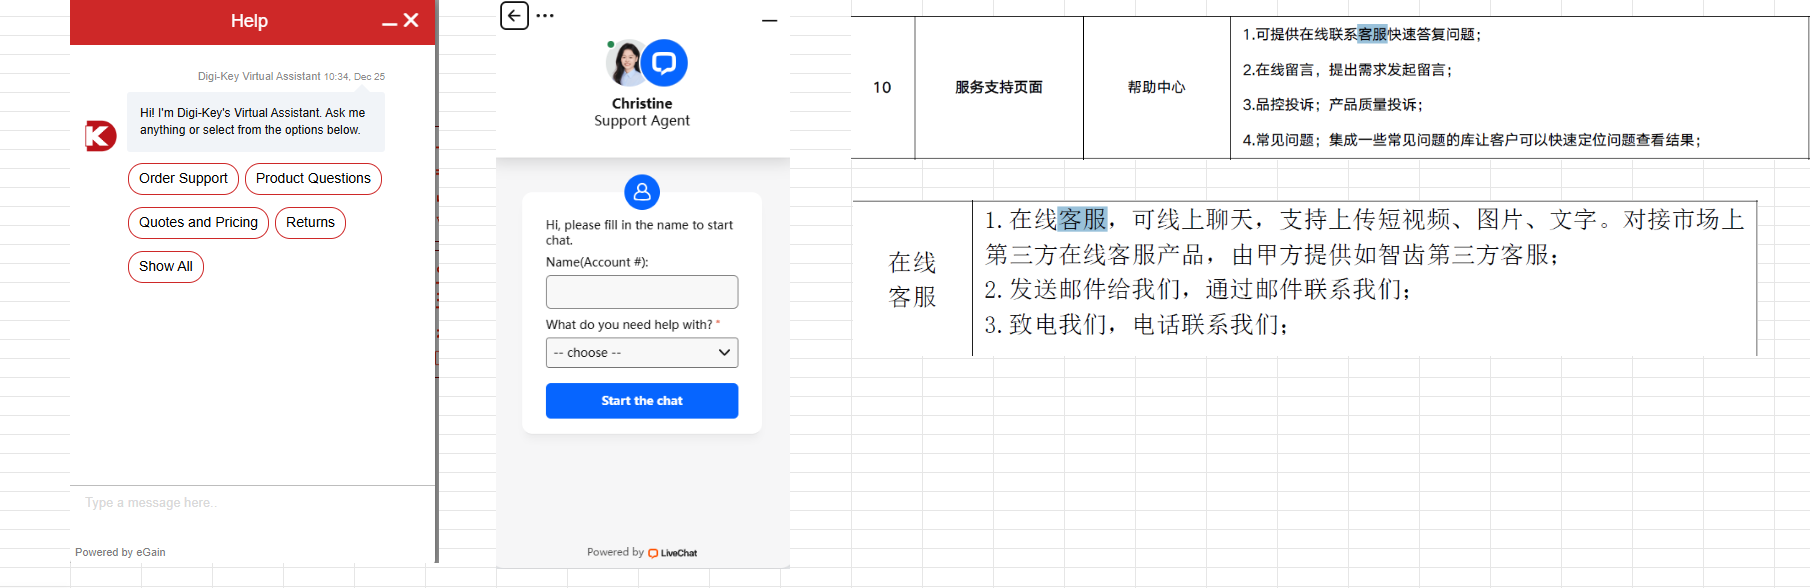Screen dimensions: 1810x588
Task: Pick the Quotes and Pricing option
Action: click(x=198, y=223)
